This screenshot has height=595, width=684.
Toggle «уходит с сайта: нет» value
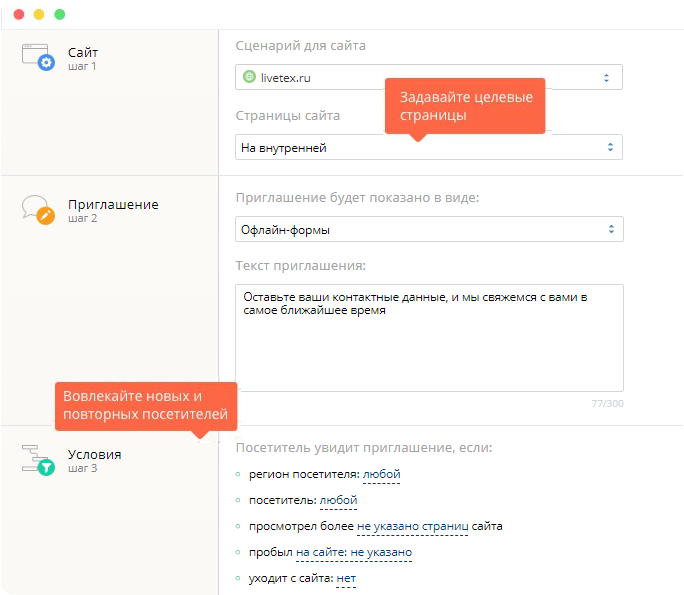point(346,579)
